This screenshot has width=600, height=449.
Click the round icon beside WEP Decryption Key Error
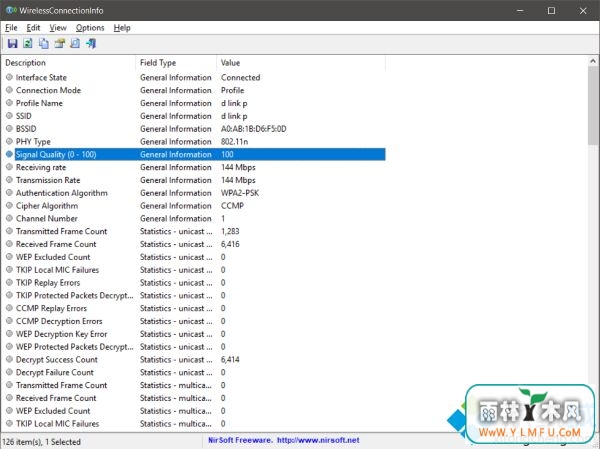(10, 334)
